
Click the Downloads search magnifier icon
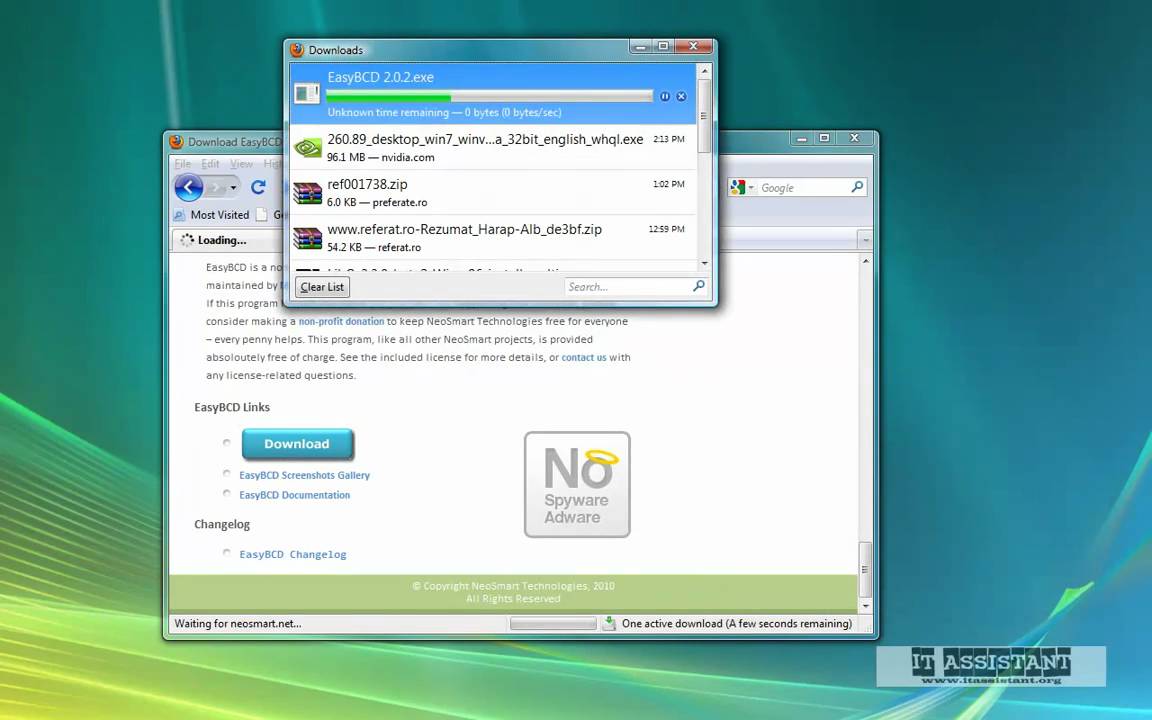tap(699, 286)
